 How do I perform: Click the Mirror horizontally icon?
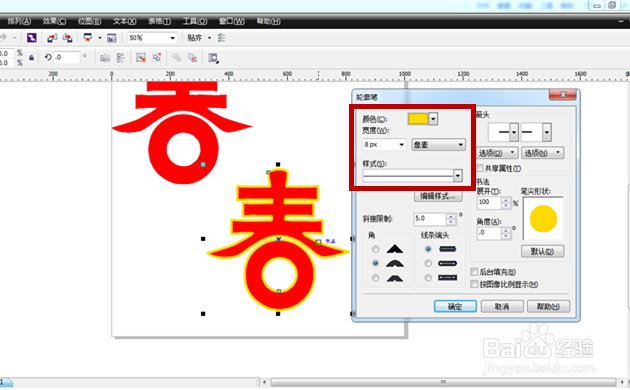[x=105, y=58]
